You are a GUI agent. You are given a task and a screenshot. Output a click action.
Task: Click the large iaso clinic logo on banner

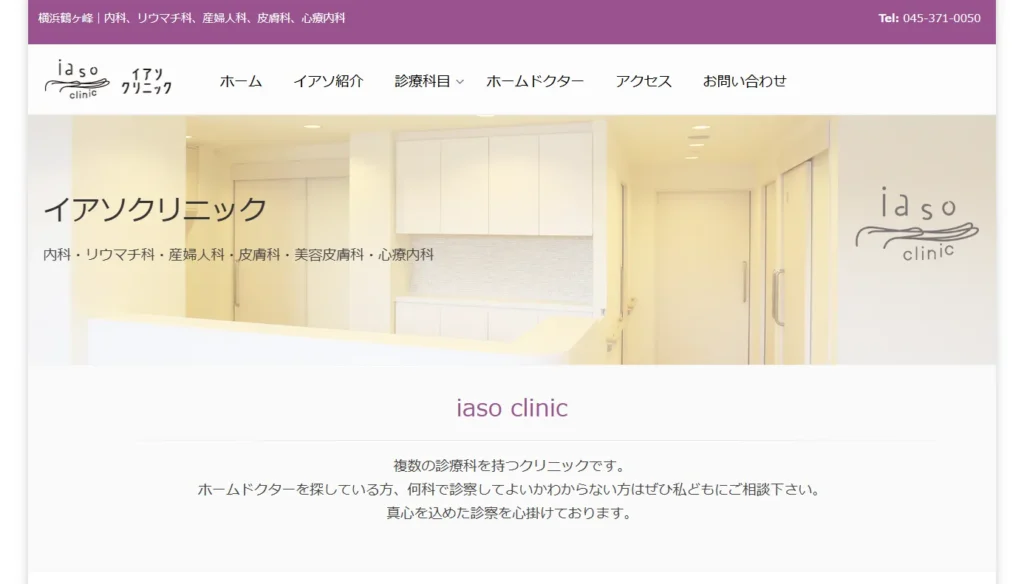917,224
